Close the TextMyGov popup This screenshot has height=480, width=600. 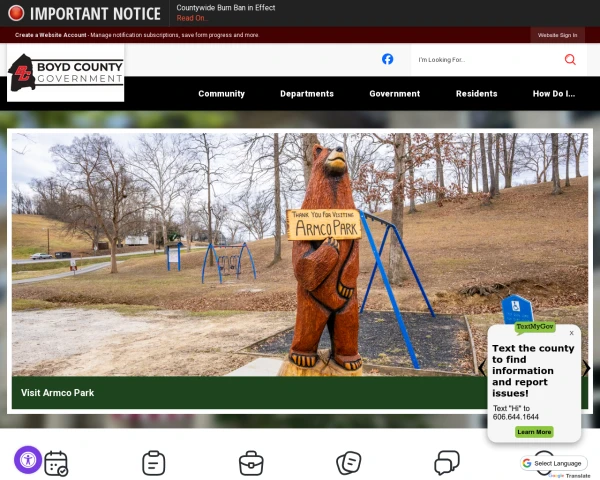tap(571, 333)
